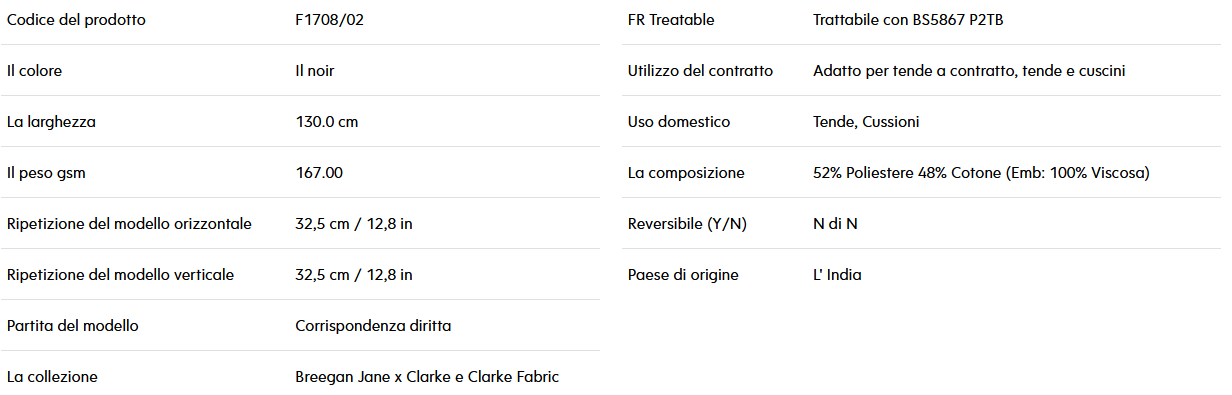Select the 'Il noir' colour value
Screen dimensions: 1232x395
click(321, 71)
